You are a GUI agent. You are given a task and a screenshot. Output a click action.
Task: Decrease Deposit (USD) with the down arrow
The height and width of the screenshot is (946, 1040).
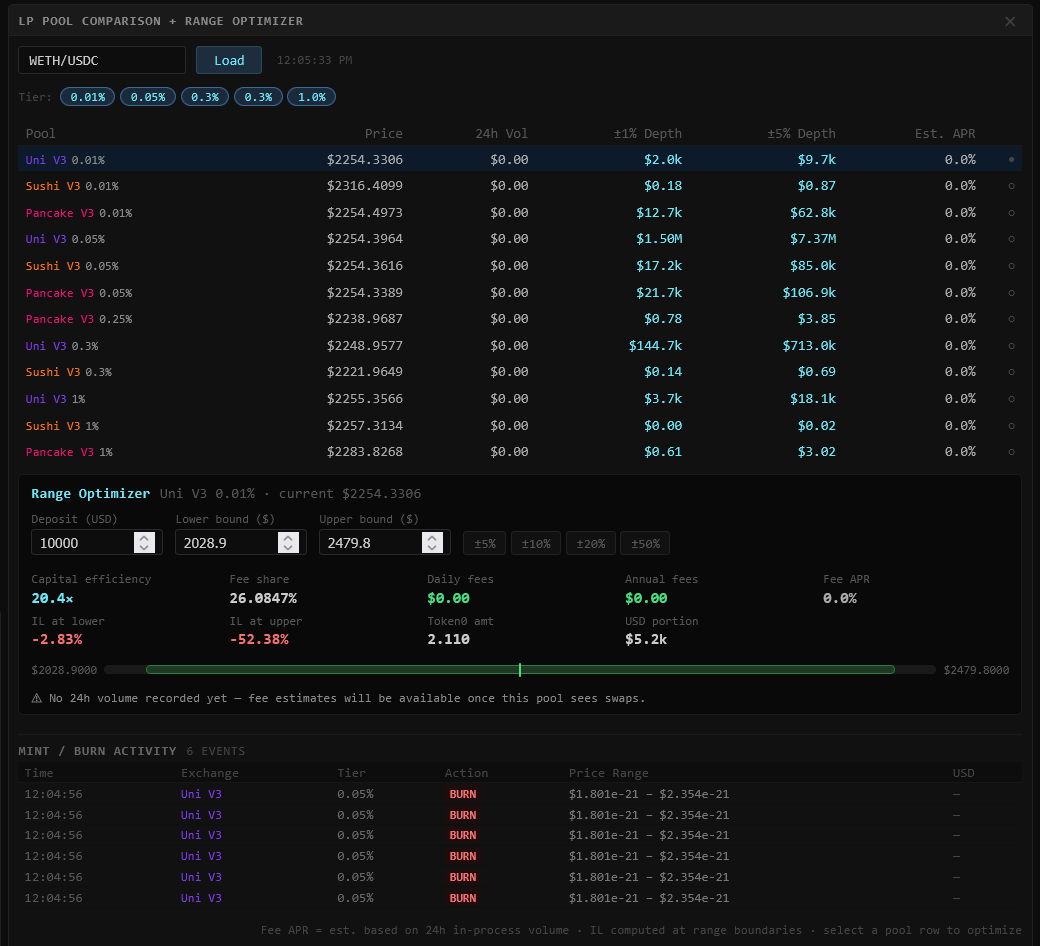[145, 548]
